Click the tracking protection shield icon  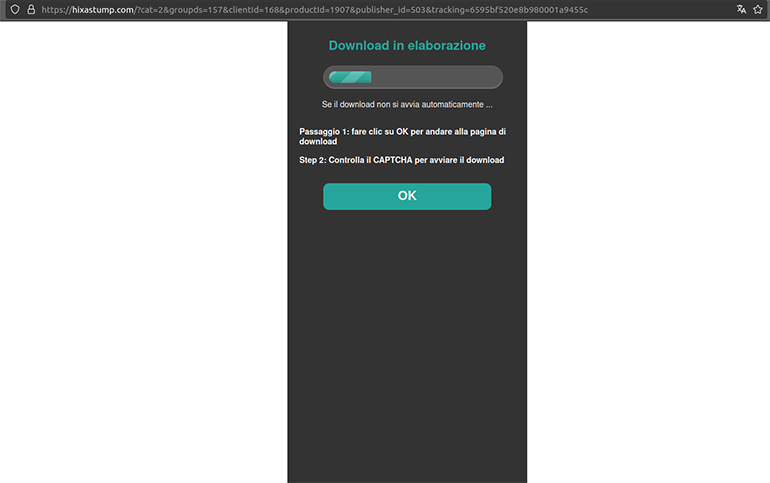point(14,9)
